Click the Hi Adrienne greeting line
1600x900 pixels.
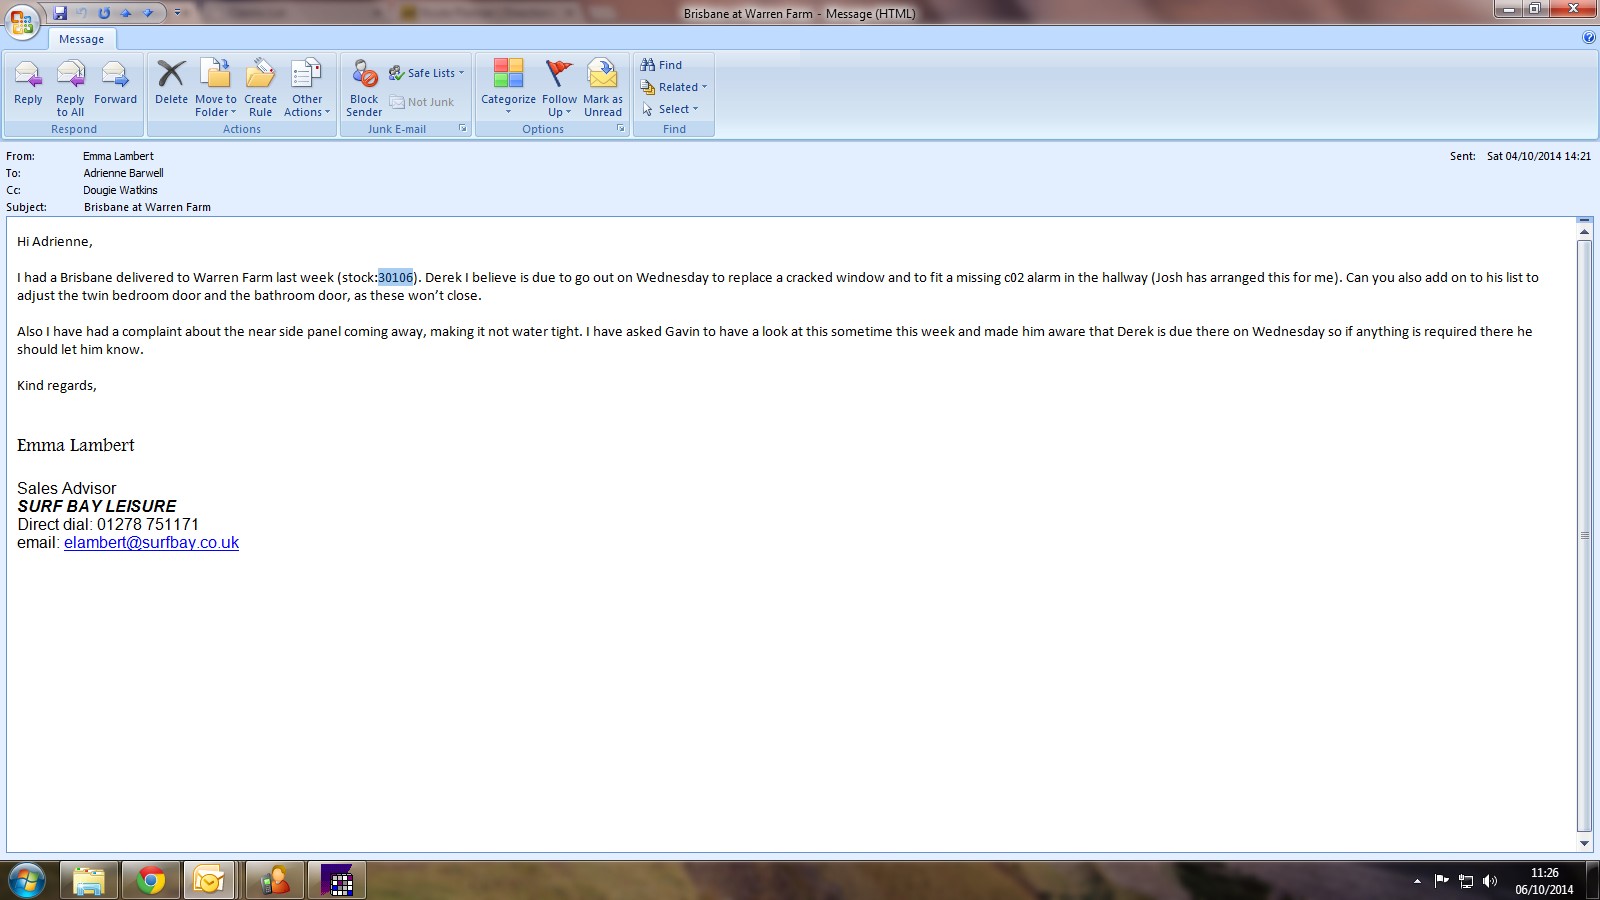tap(55, 241)
